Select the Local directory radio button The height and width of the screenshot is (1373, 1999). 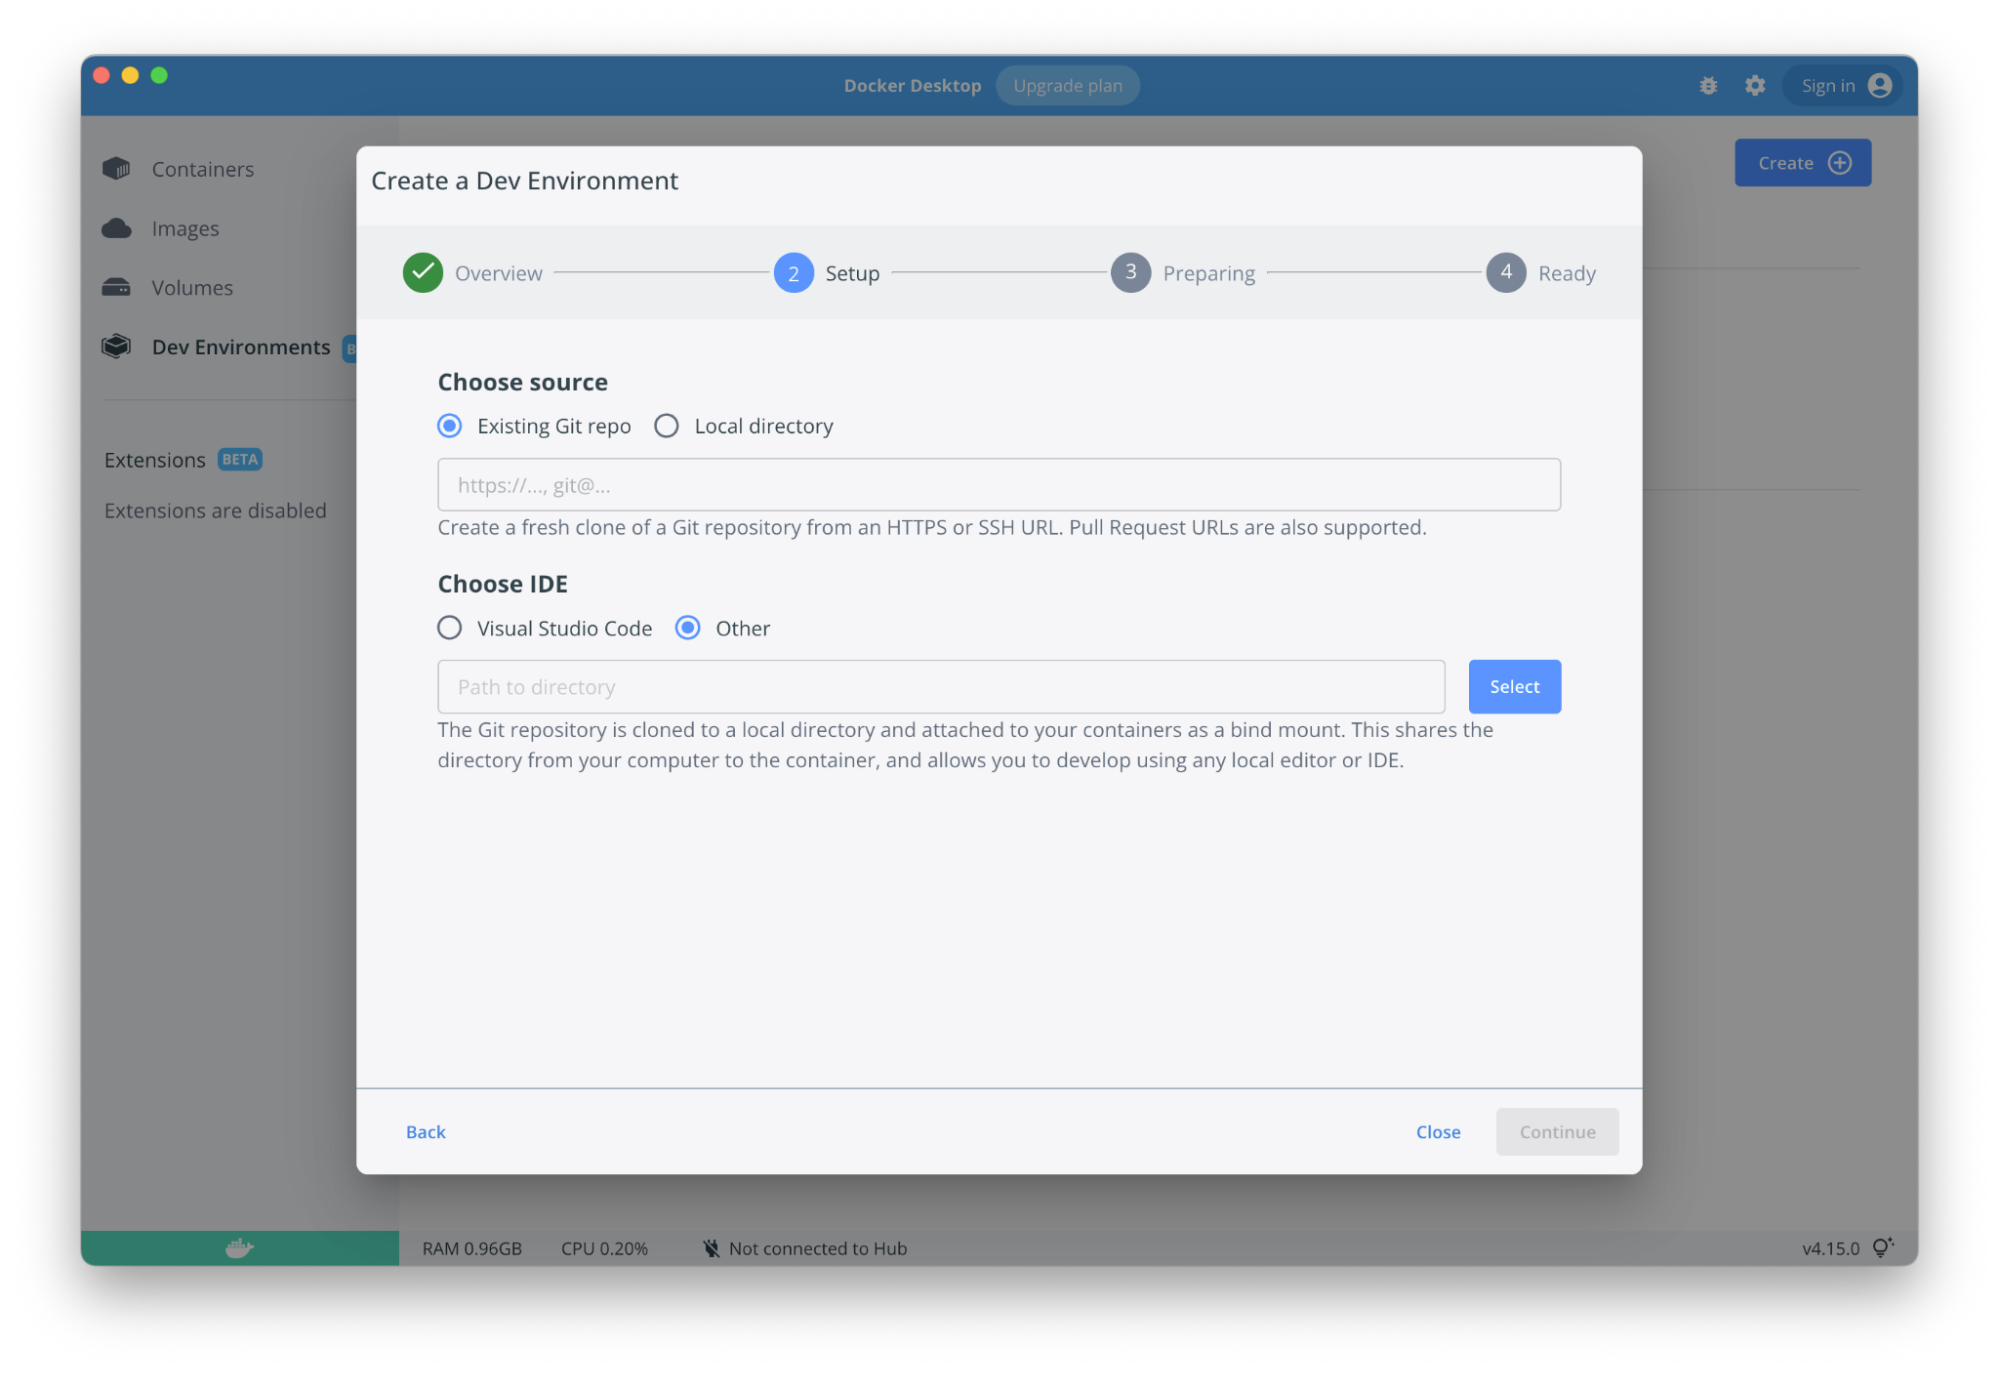(x=665, y=425)
